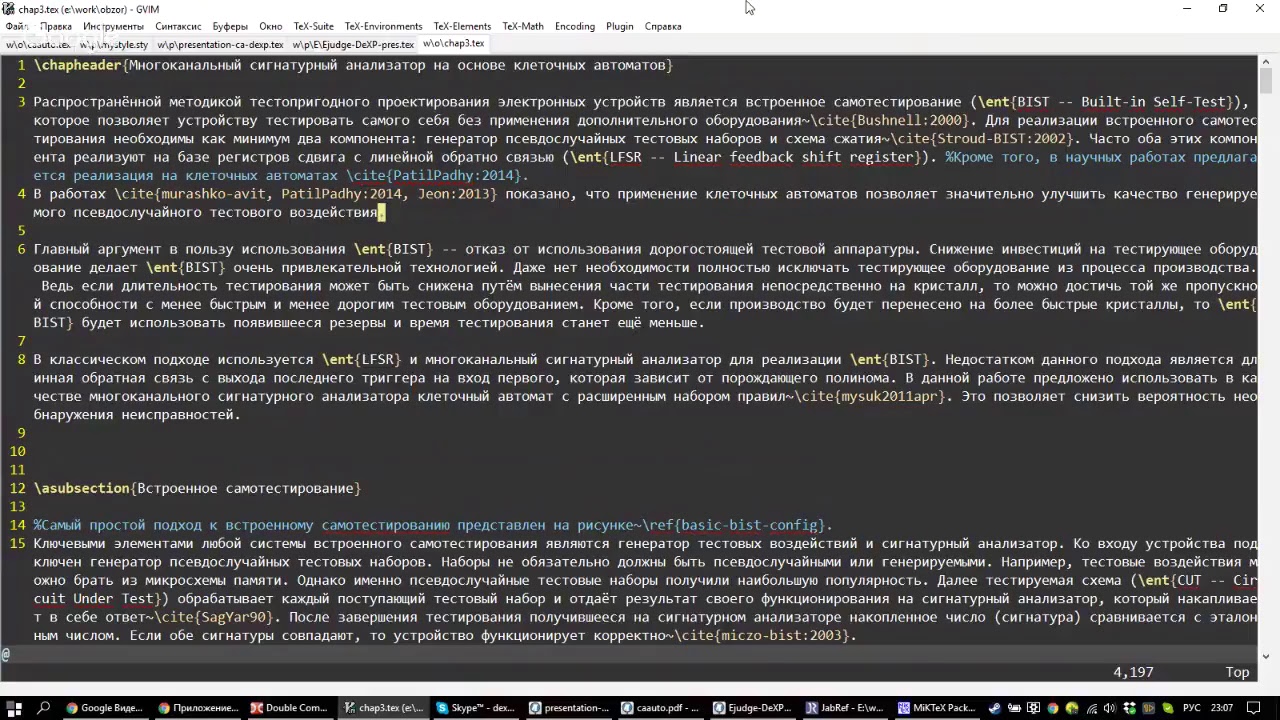This screenshot has height=720, width=1280.
Task: Open the Wi-Fi network tray icon
Action: (1092, 708)
